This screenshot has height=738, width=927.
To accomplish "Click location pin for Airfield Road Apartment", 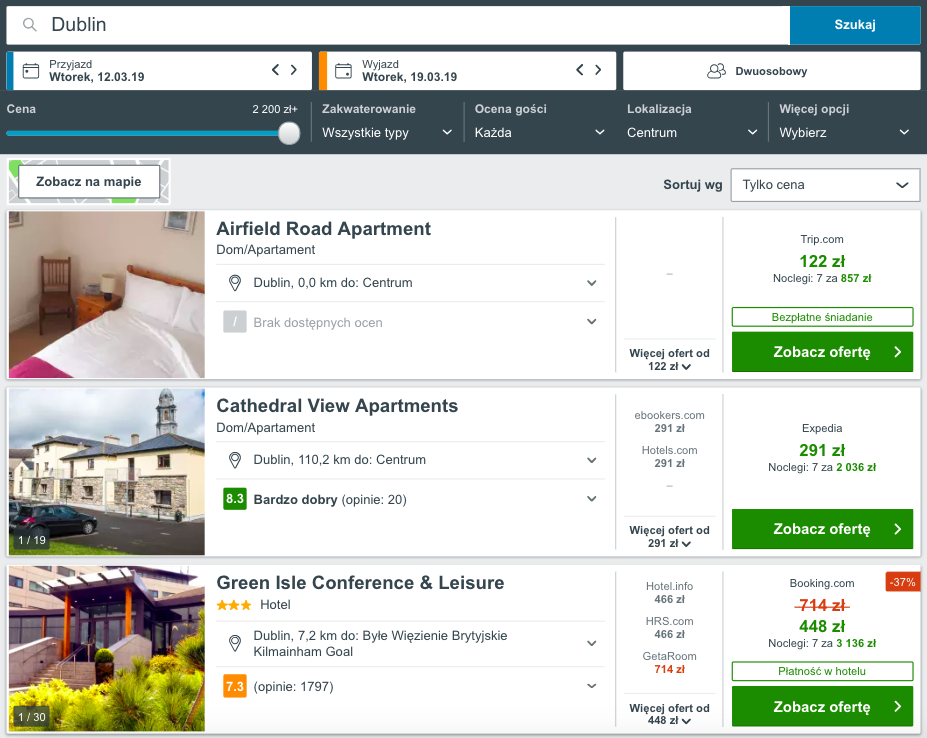I will coord(235,283).
